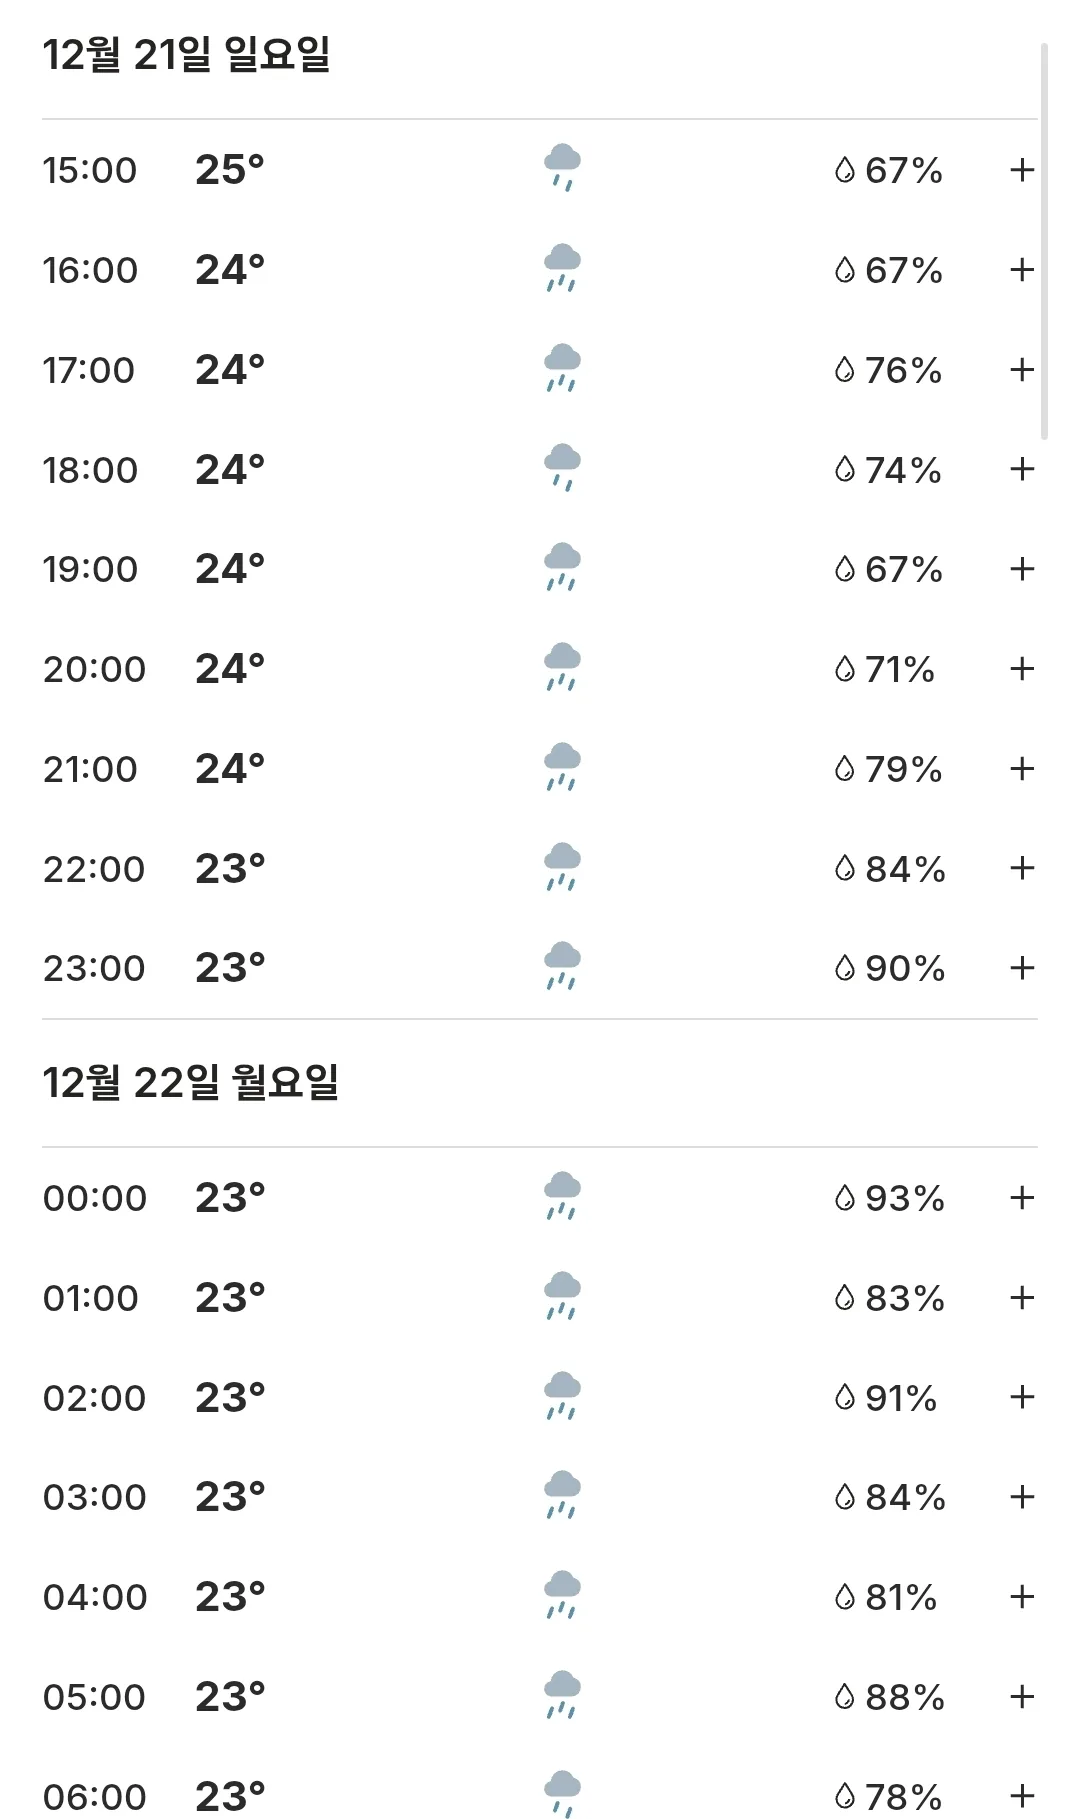
Task: Select the 02:00 row with 91% precipitation
Action: coord(540,1397)
